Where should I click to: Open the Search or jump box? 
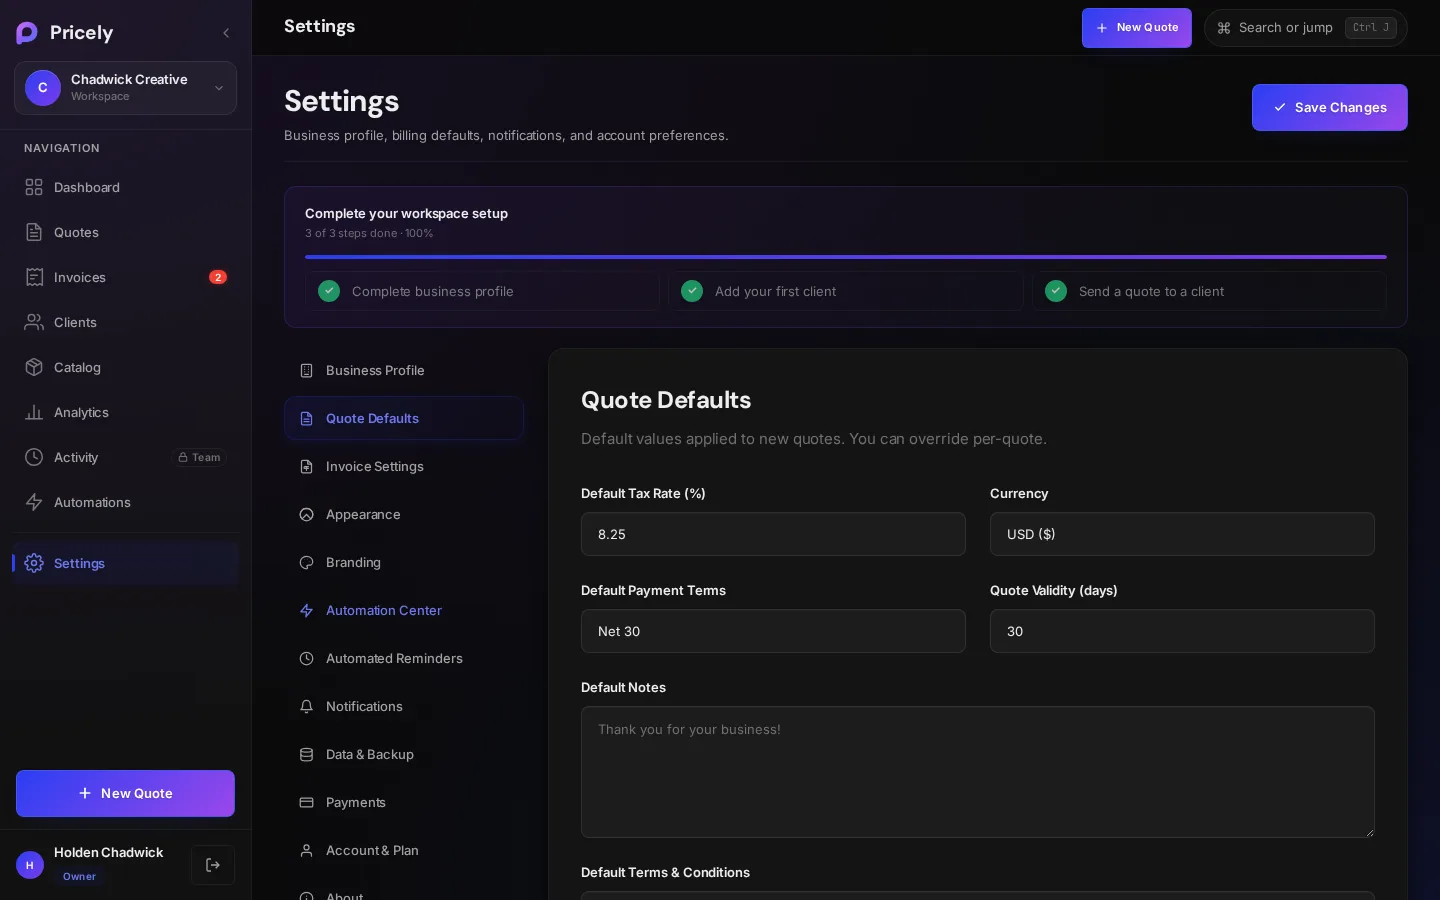click(x=1306, y=28)
